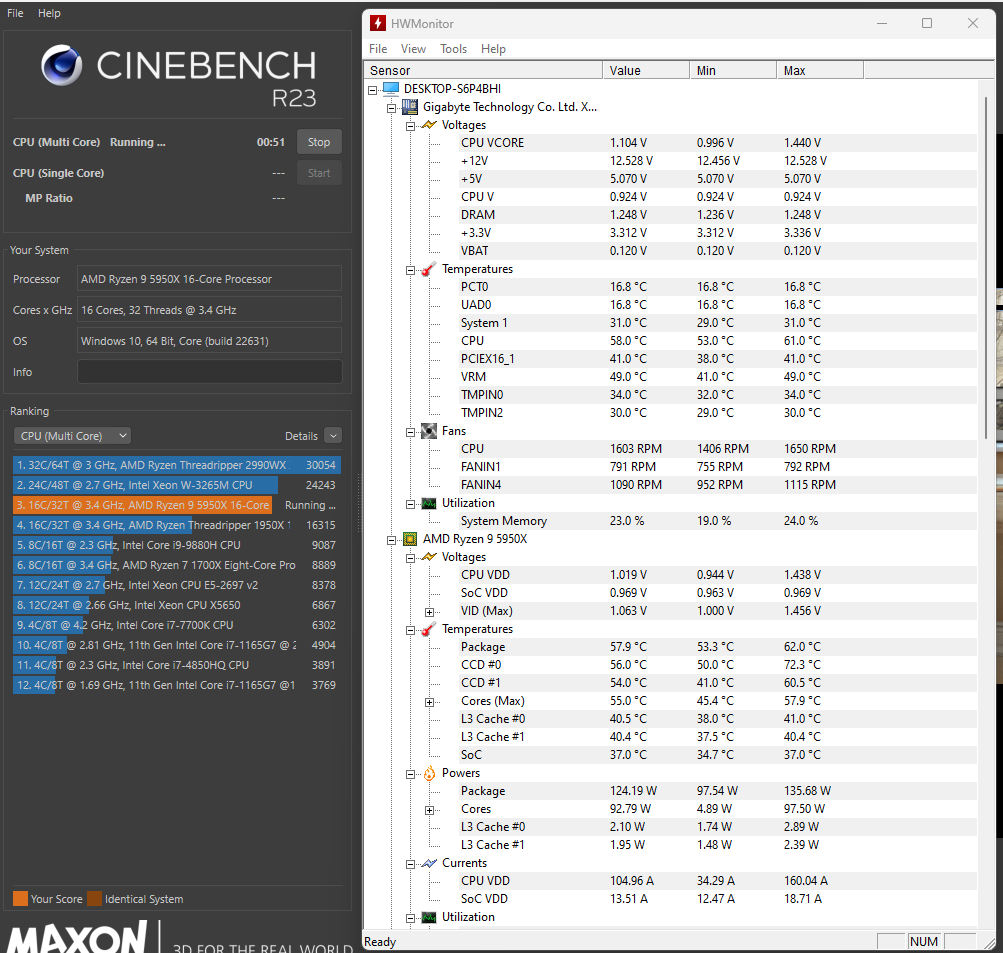Screen dimensions: 1003x953
Task: Select ranking entry Core i9-9880H
Action: point(177,545)
